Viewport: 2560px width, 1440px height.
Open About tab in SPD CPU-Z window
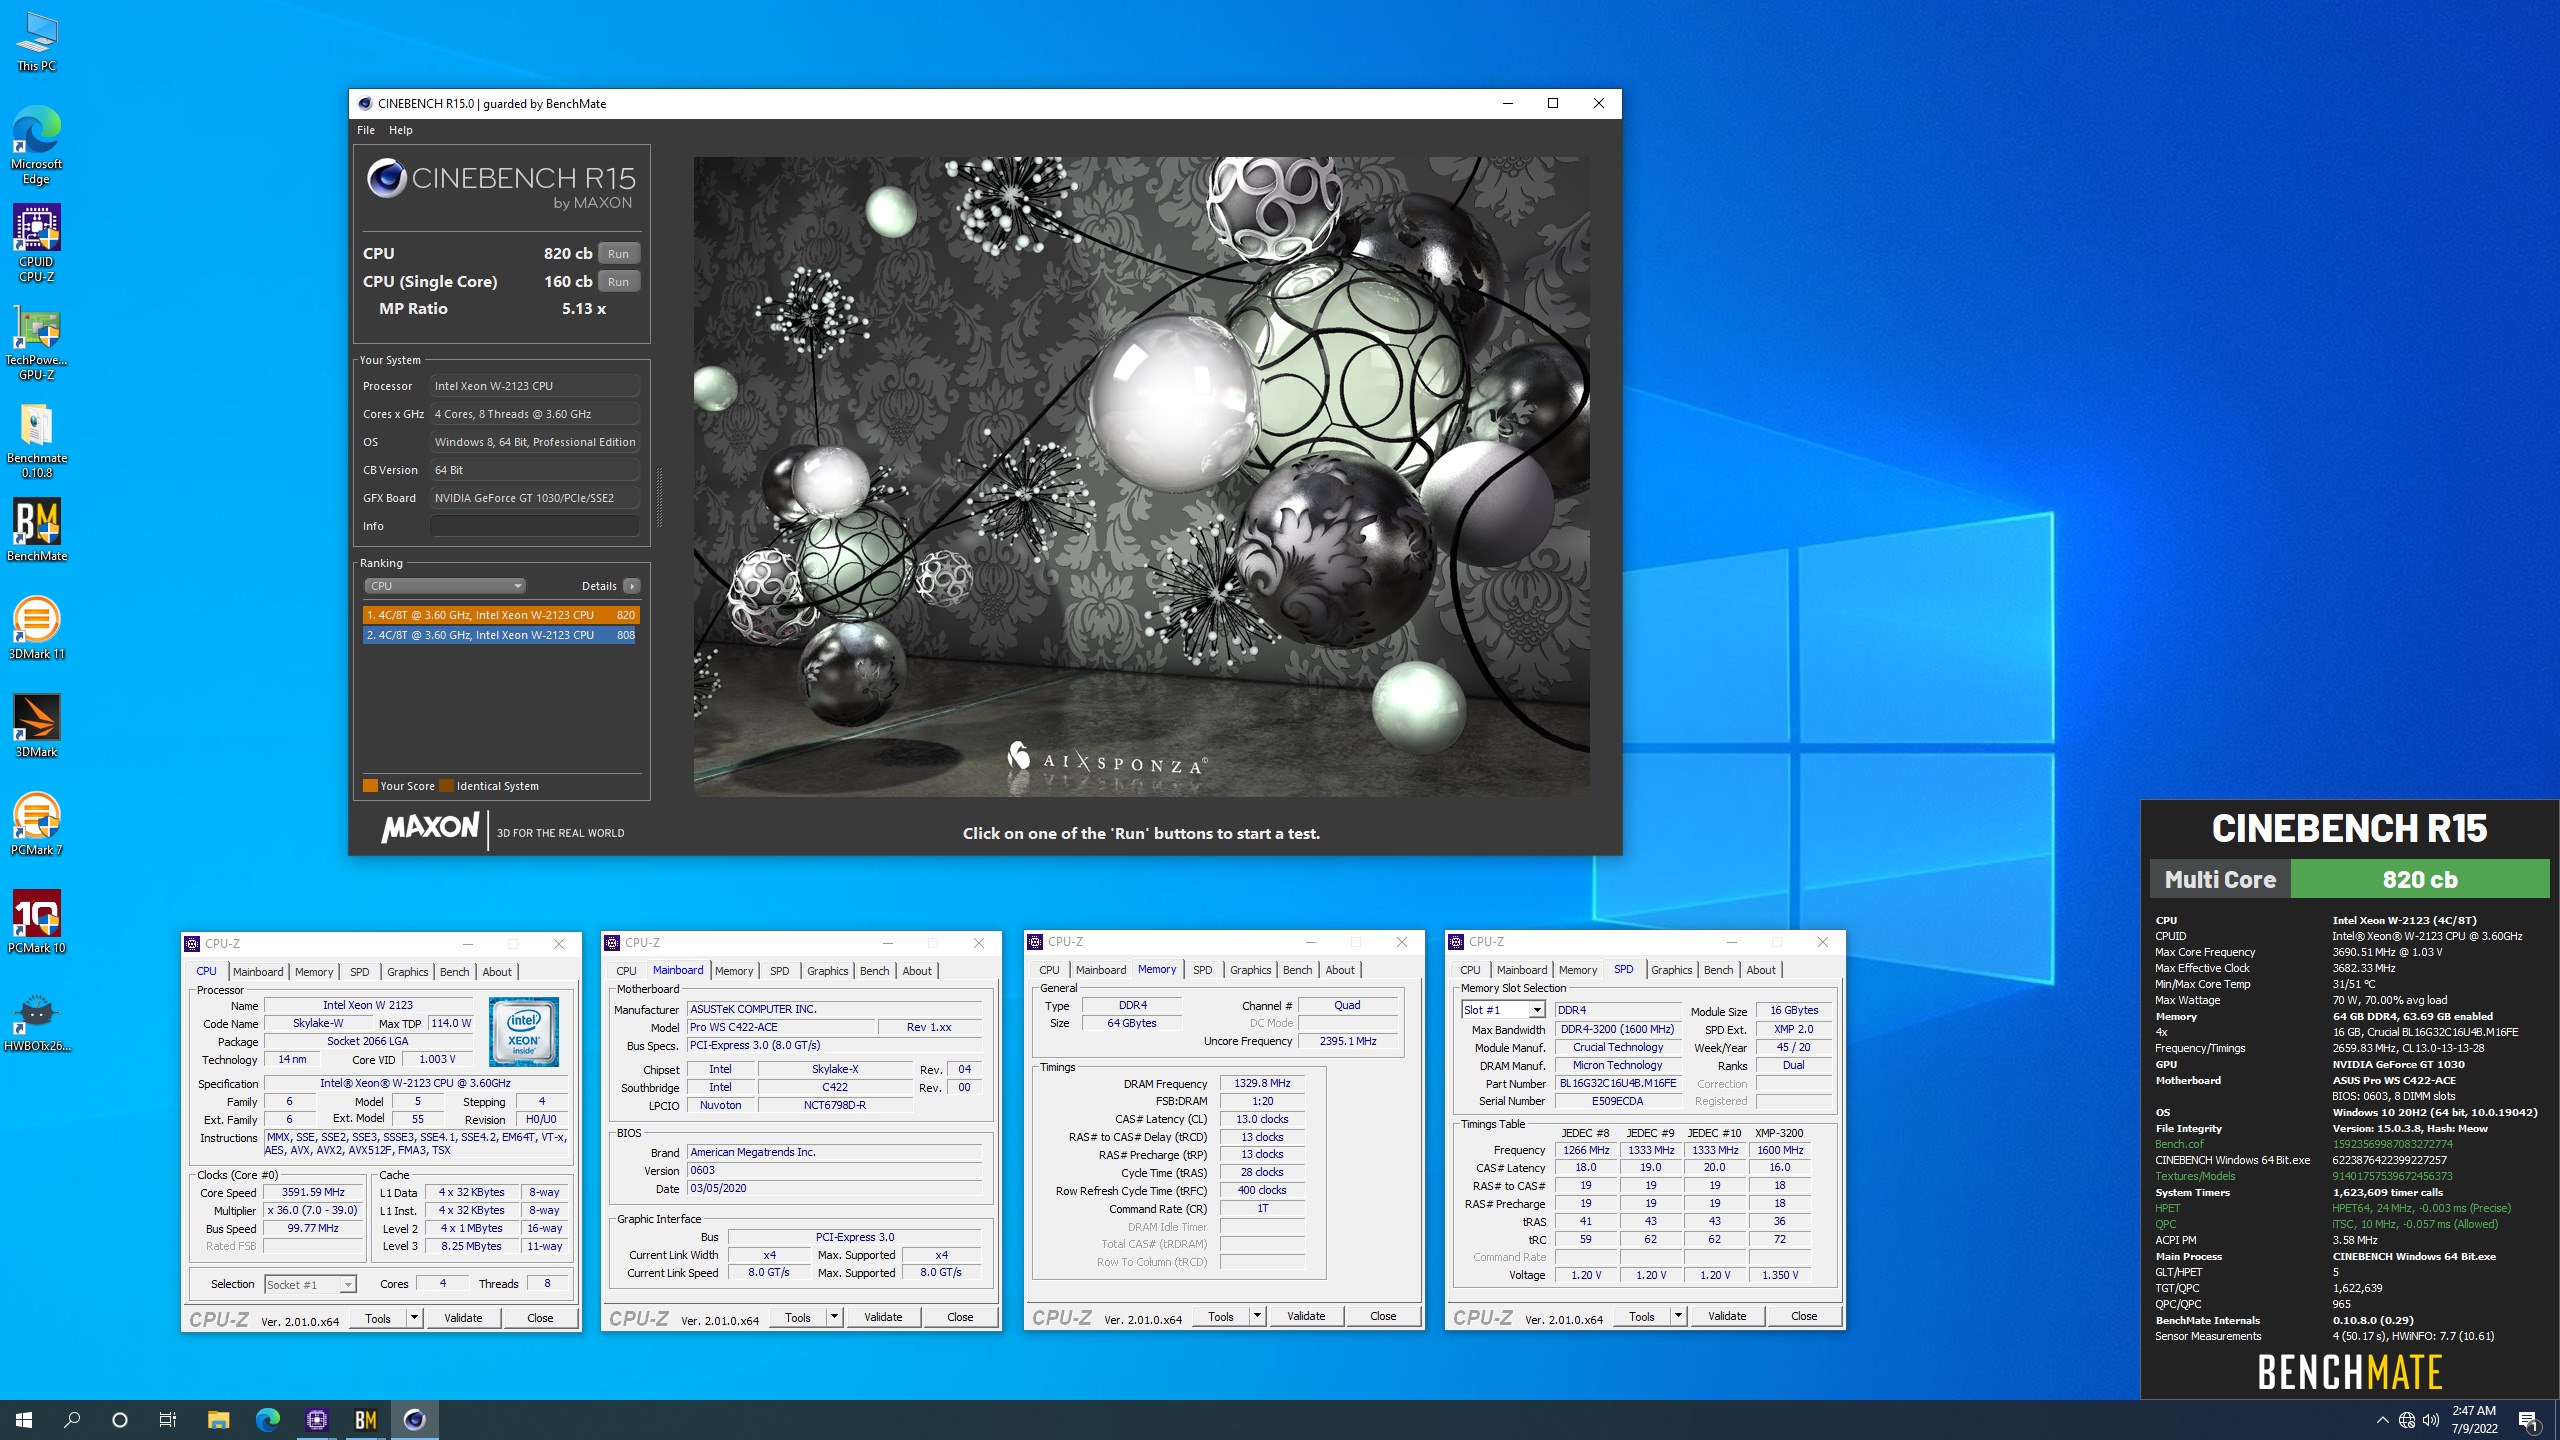tap(1761, 970)
